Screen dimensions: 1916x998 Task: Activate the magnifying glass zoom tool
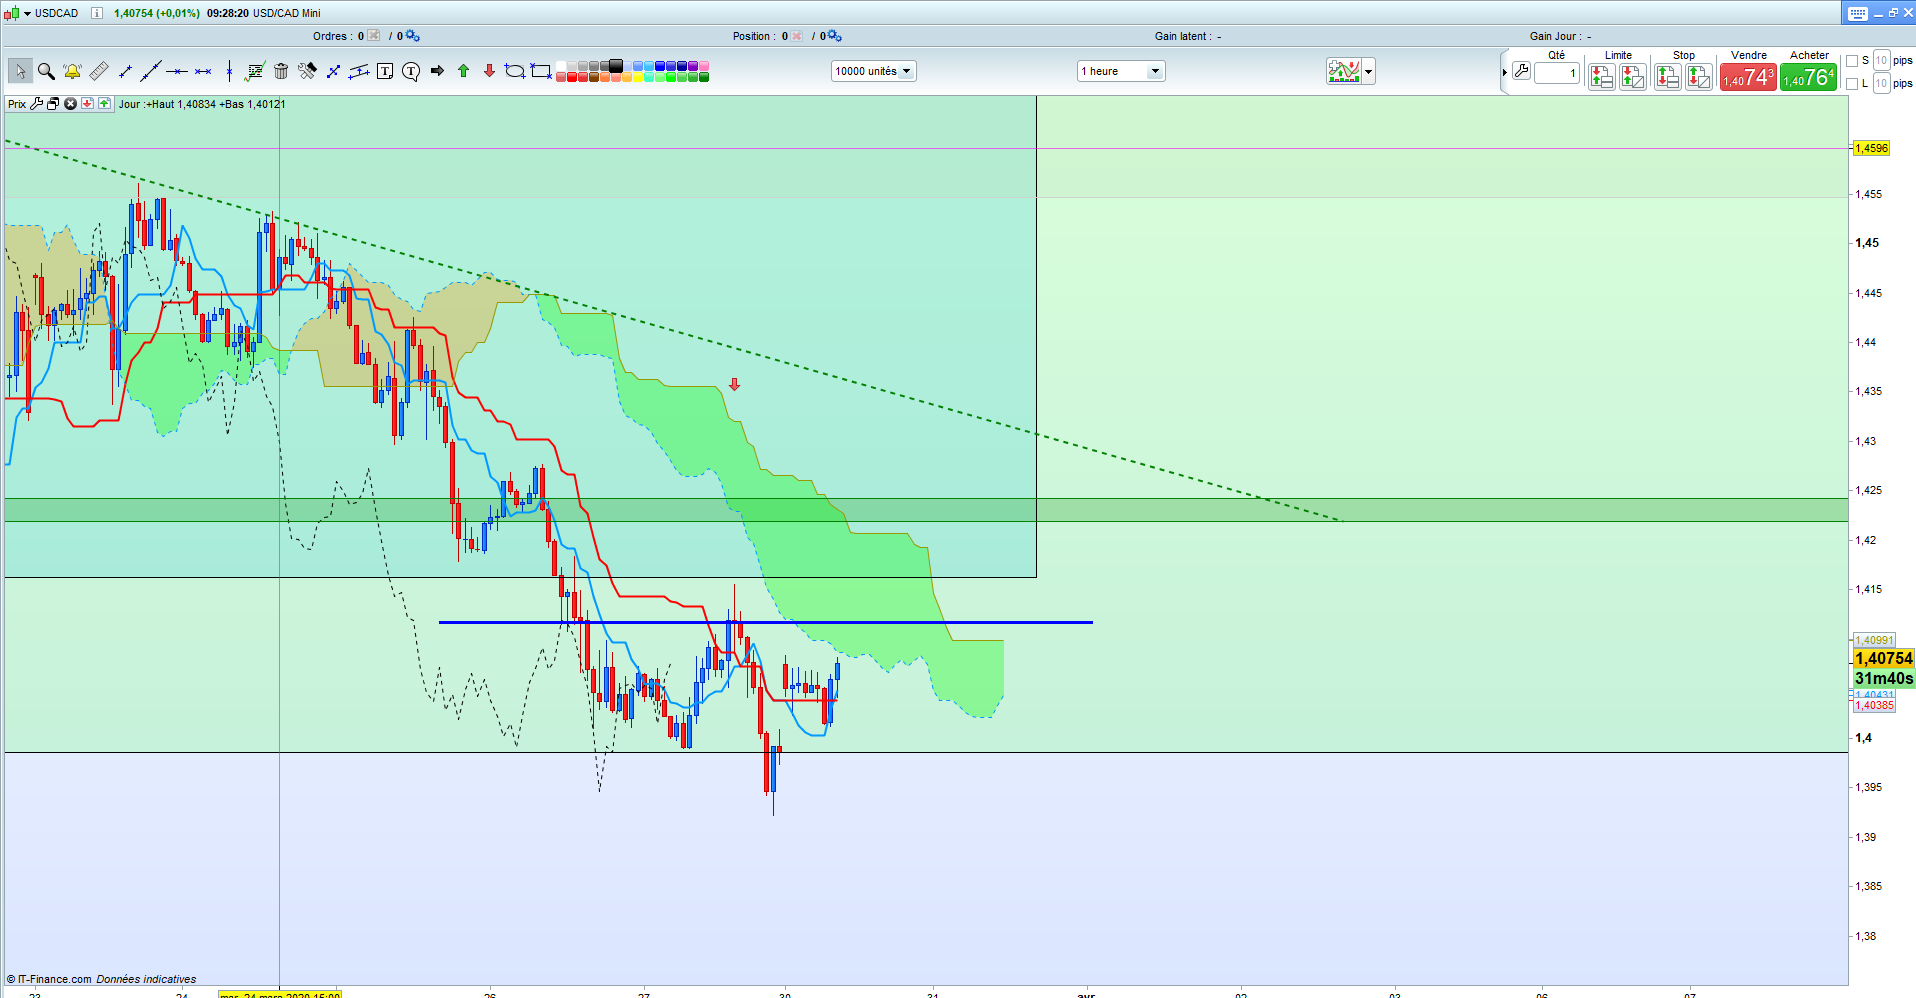click(46, 71)
